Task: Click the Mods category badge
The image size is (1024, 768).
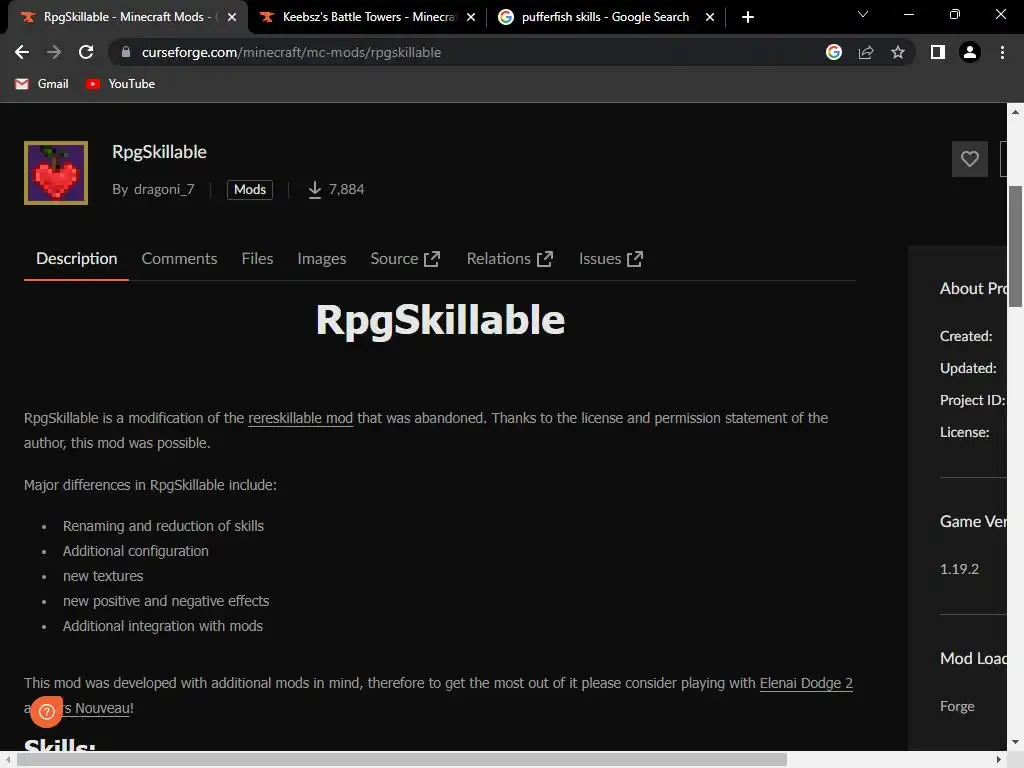Action: tap(249, 189)
